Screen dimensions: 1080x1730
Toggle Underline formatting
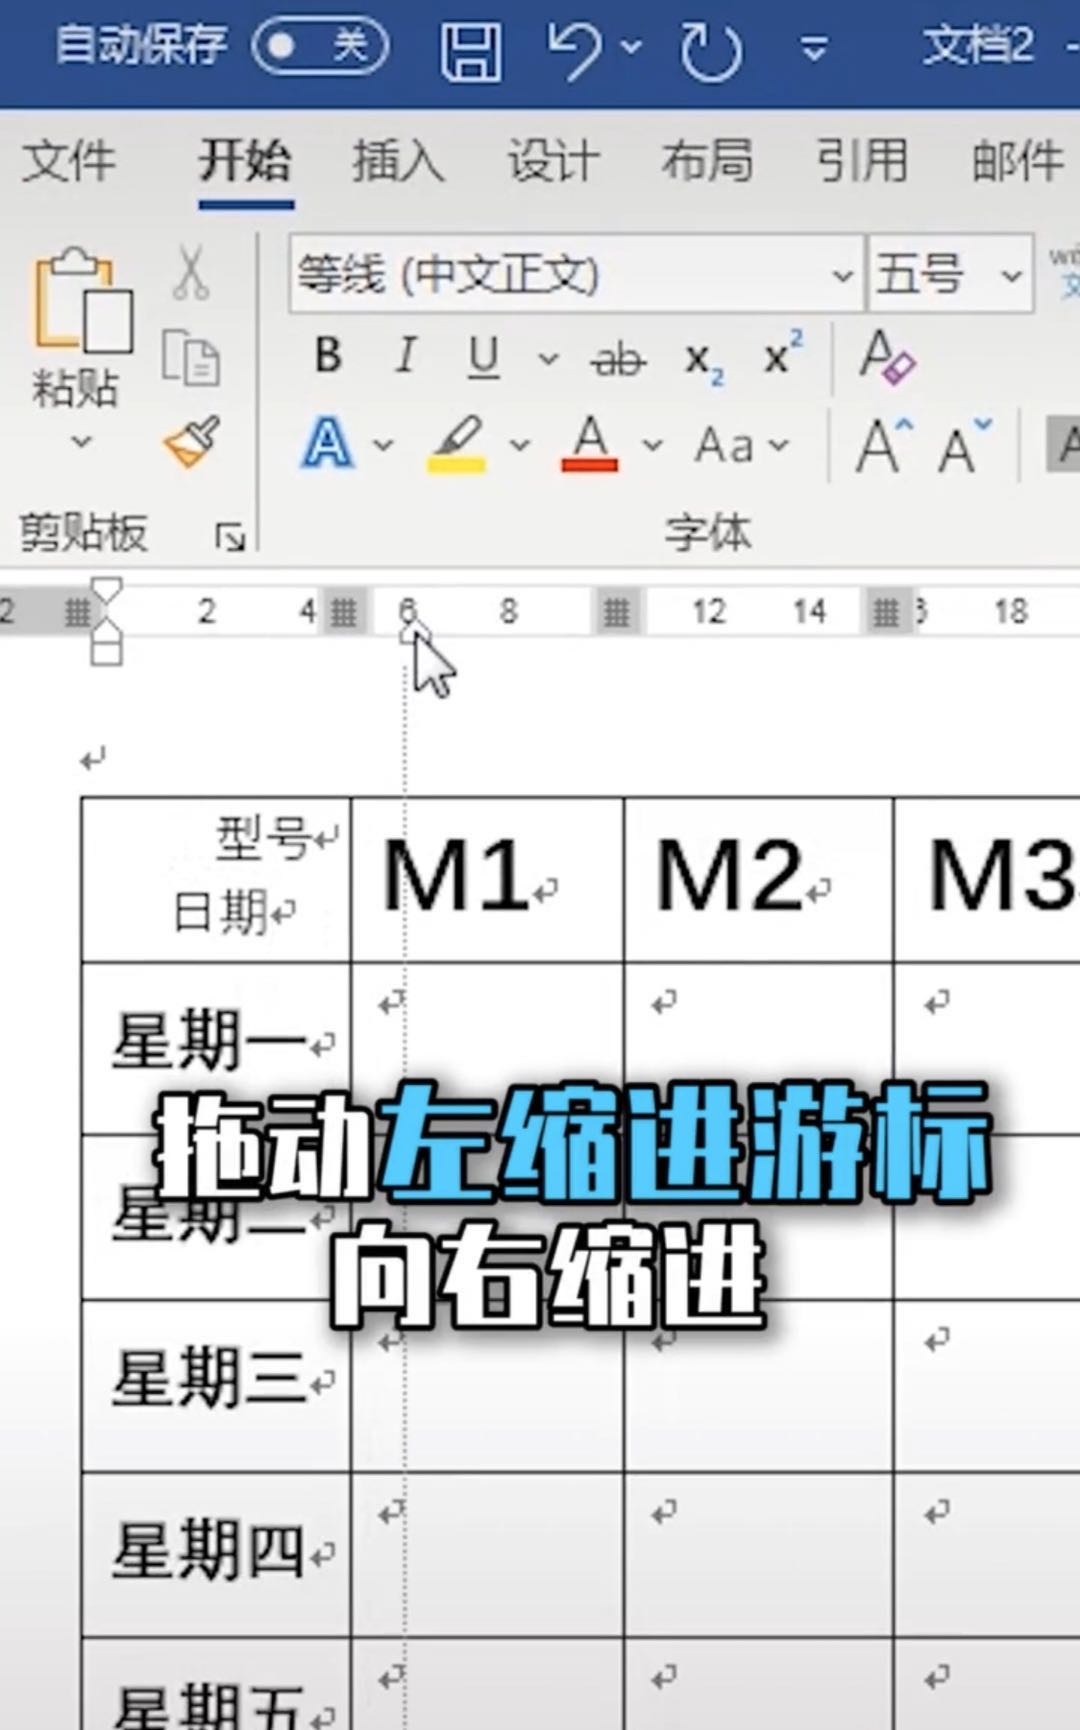pyautogui.click(x=484, y=358)
